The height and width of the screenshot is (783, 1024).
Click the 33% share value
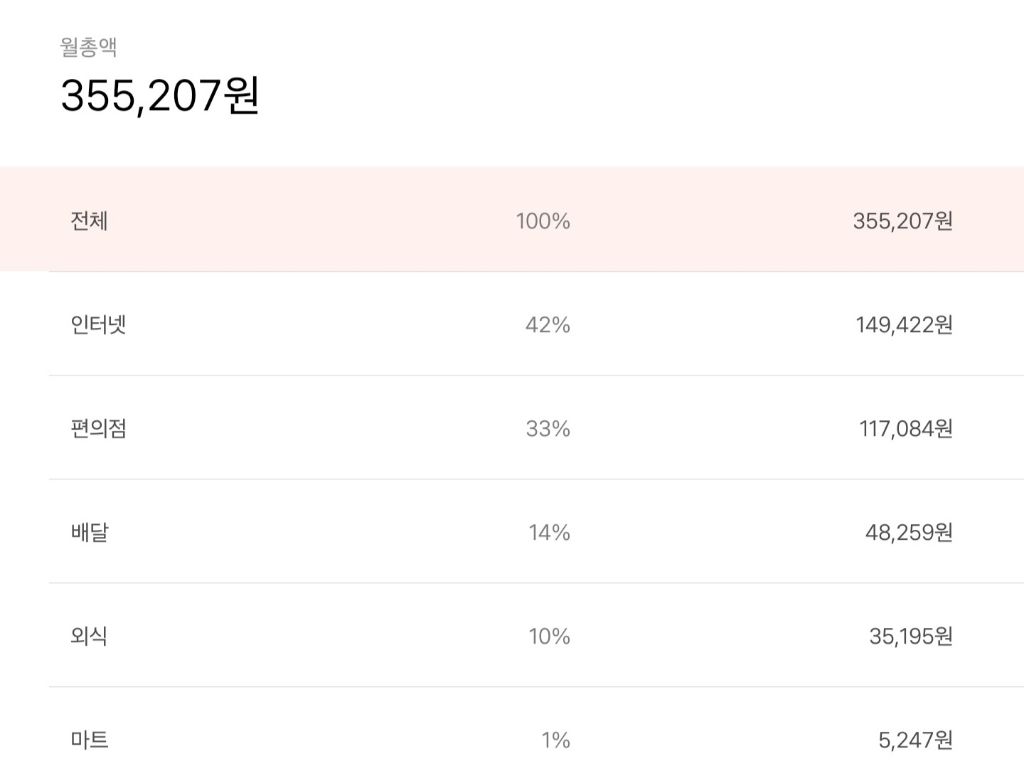pyautogui.click(x=547, y=429)
